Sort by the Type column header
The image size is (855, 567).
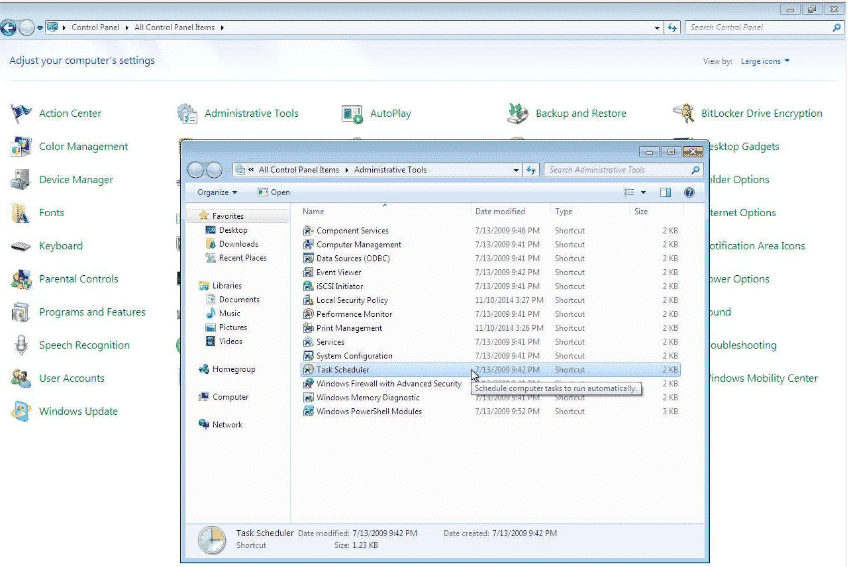tap(564, 212)
